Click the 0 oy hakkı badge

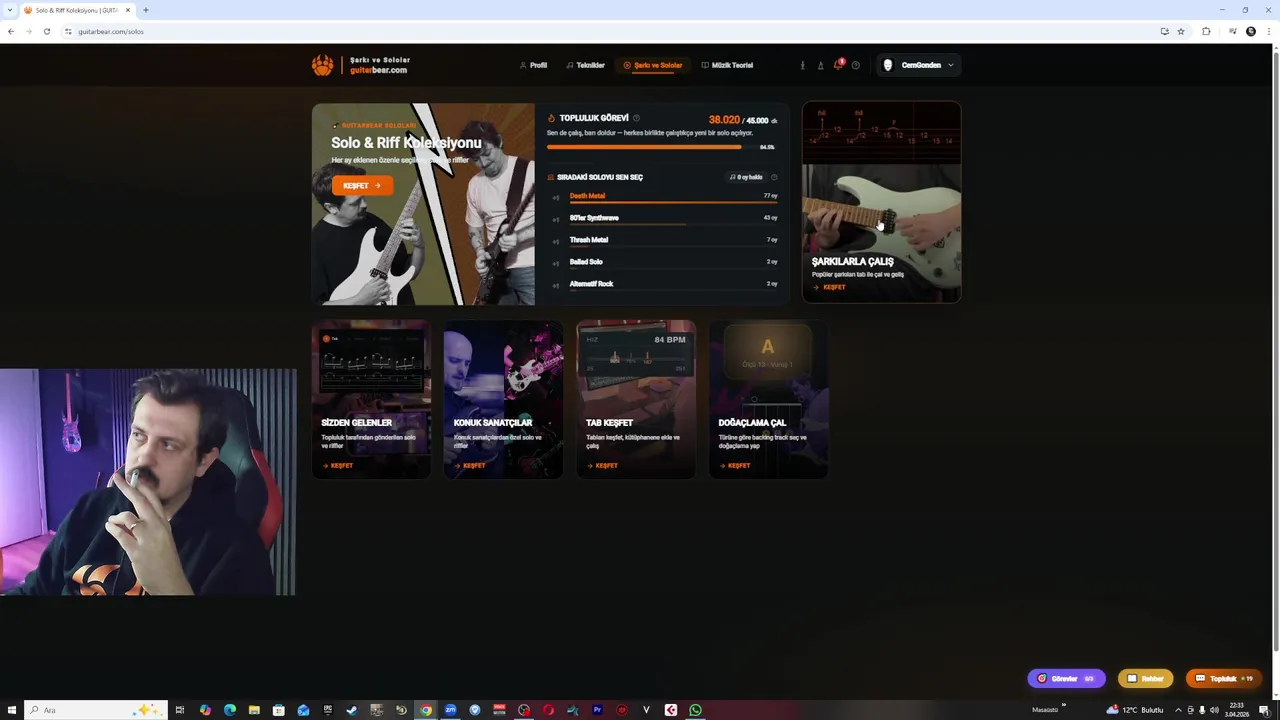[x=746, y=177]
